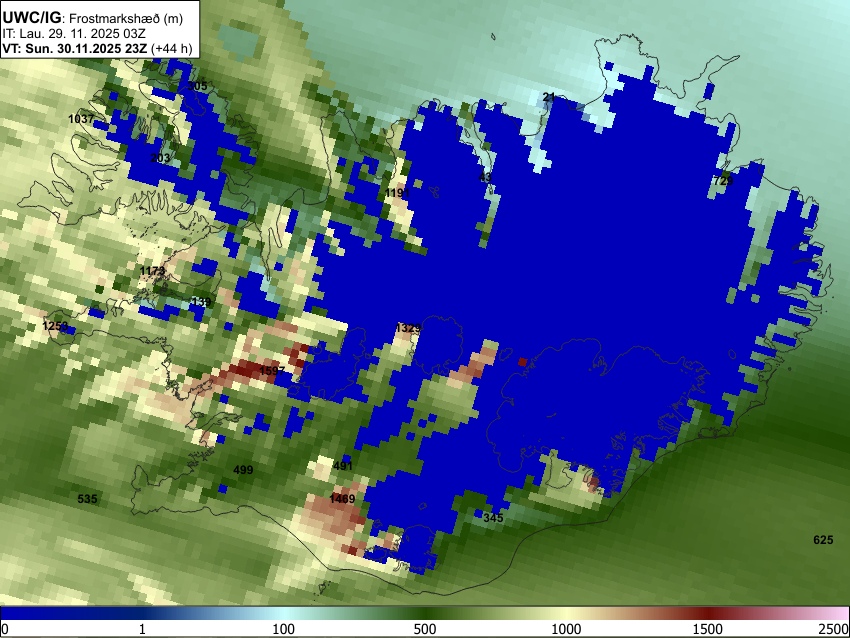Click the 1253 value label
Screen dimensions: 850x638
tap(55, 326)
